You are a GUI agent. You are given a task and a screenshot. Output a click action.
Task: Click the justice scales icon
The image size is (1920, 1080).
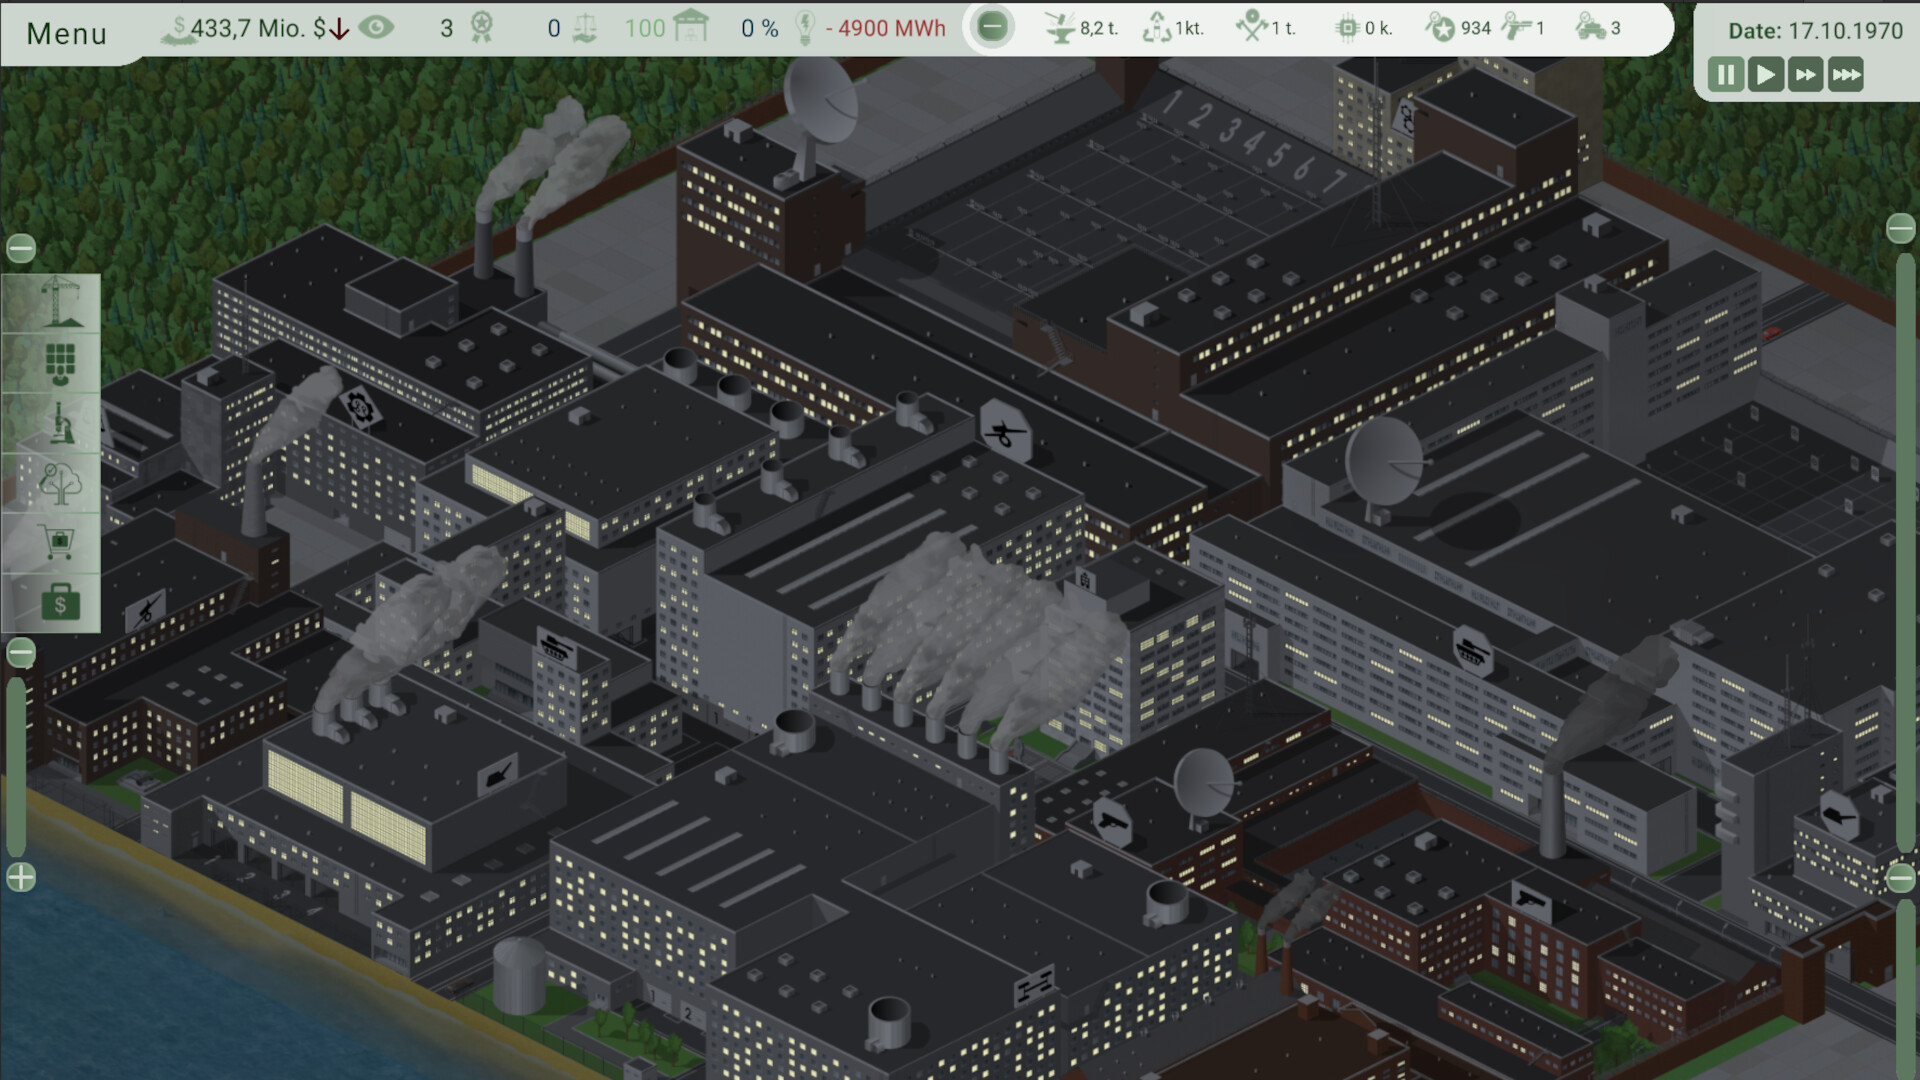click(585, 29)
